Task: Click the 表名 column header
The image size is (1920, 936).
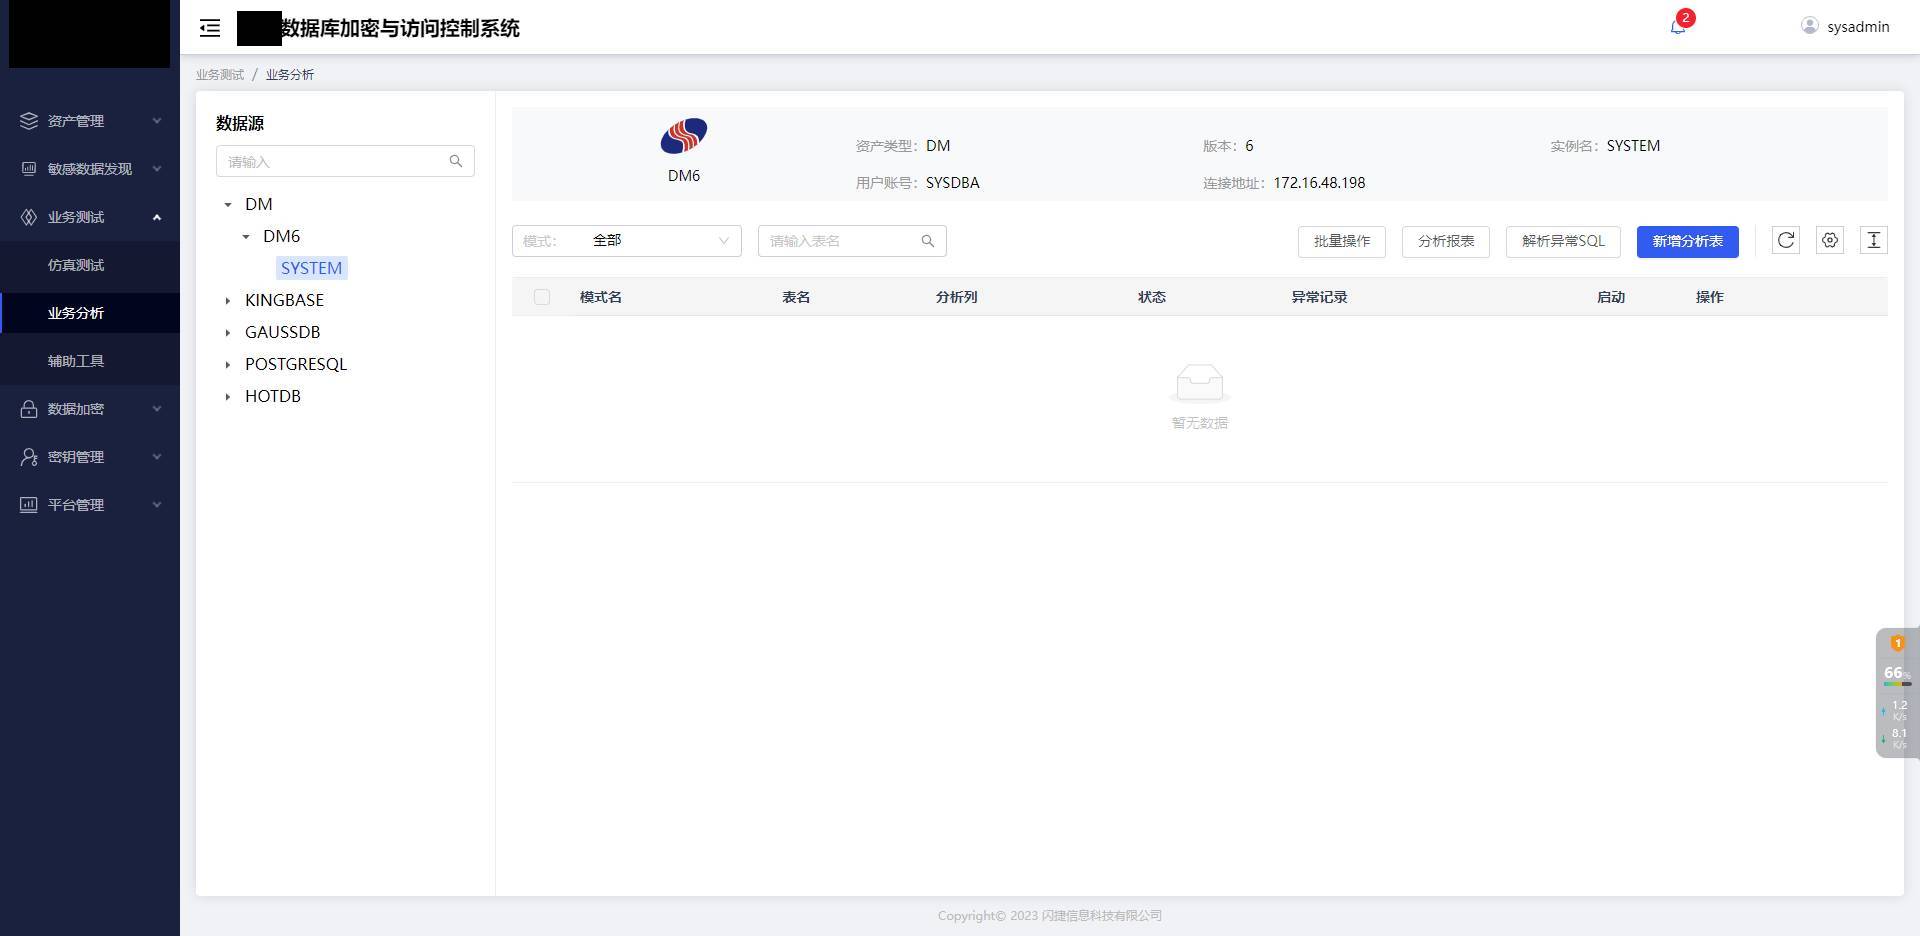Action: (796, 297)
